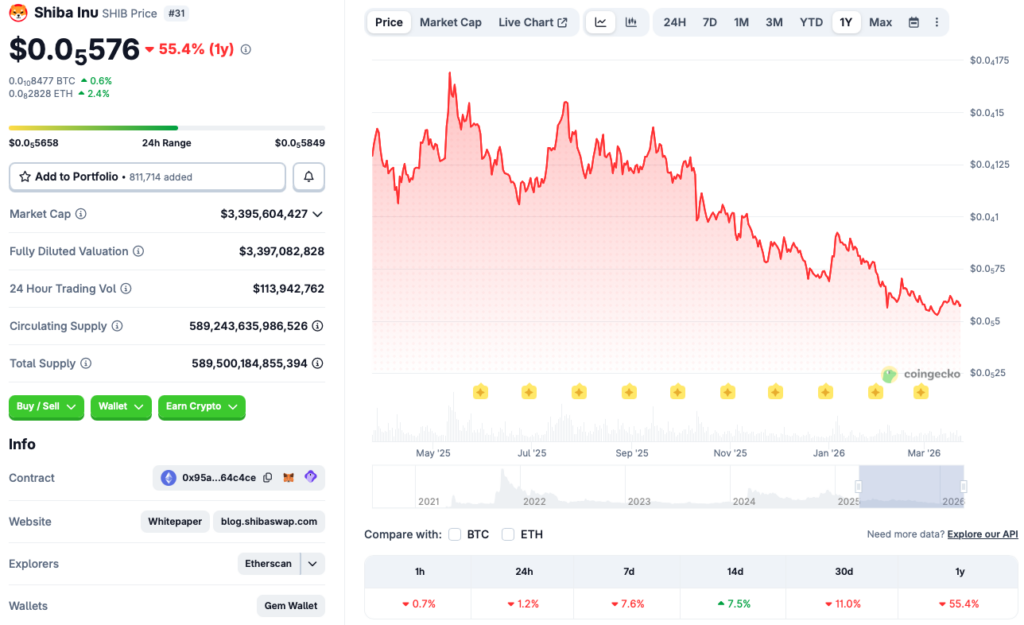Open the chart's three-dot options menu
Screen dimensions: 1024x625
pyautogui.click(x=936, y=22)
